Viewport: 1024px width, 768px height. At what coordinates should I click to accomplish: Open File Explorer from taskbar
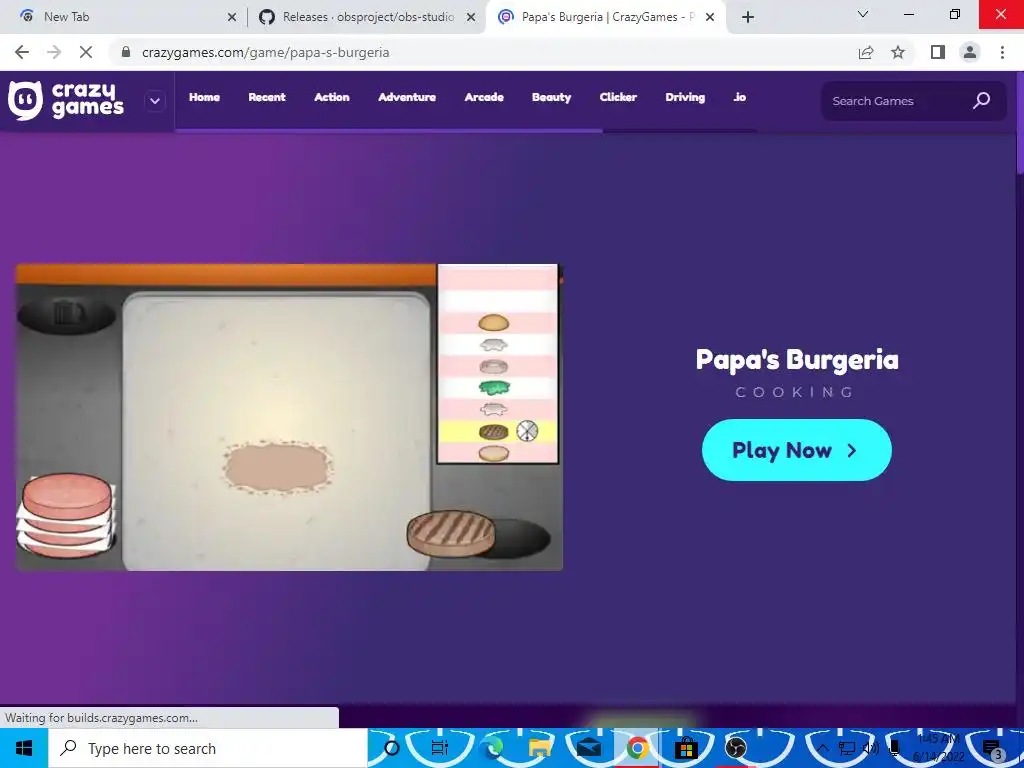tap(540, 748)
